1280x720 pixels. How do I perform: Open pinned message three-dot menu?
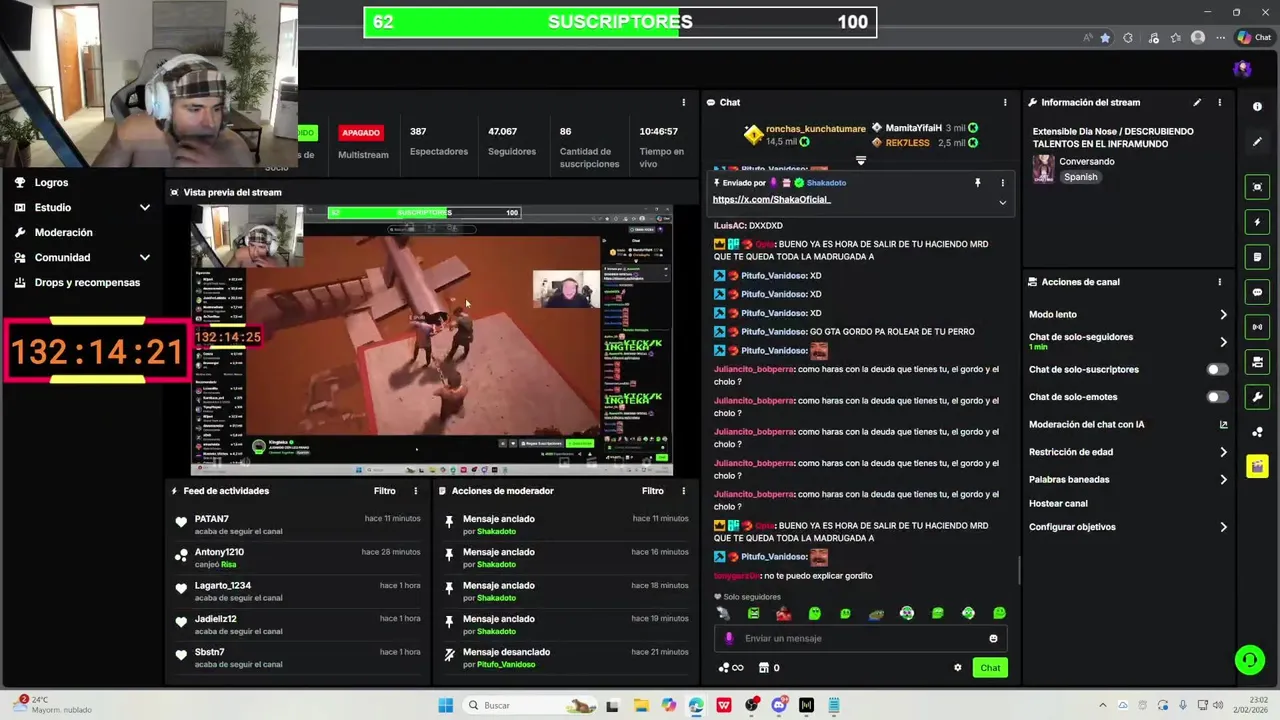[1002, 183]
